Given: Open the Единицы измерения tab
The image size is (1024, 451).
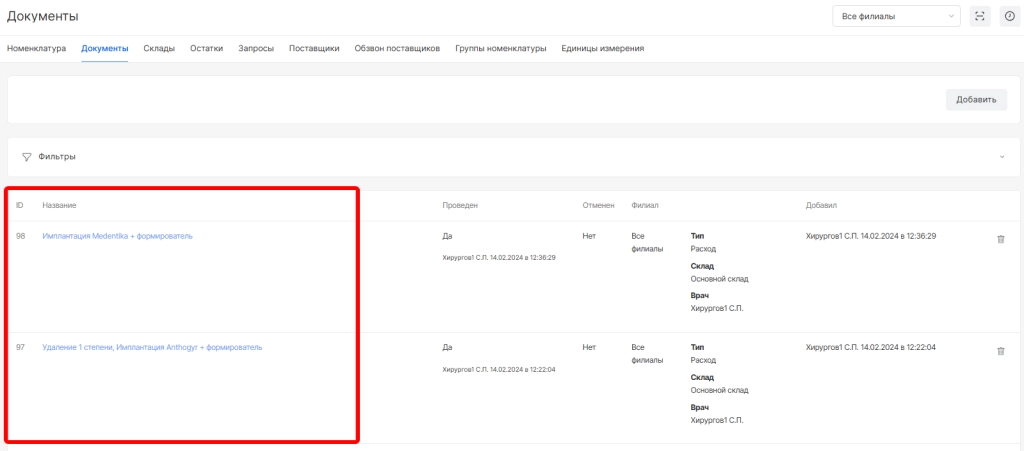Looking at the screenshot, I should click(x=602, y=48).
